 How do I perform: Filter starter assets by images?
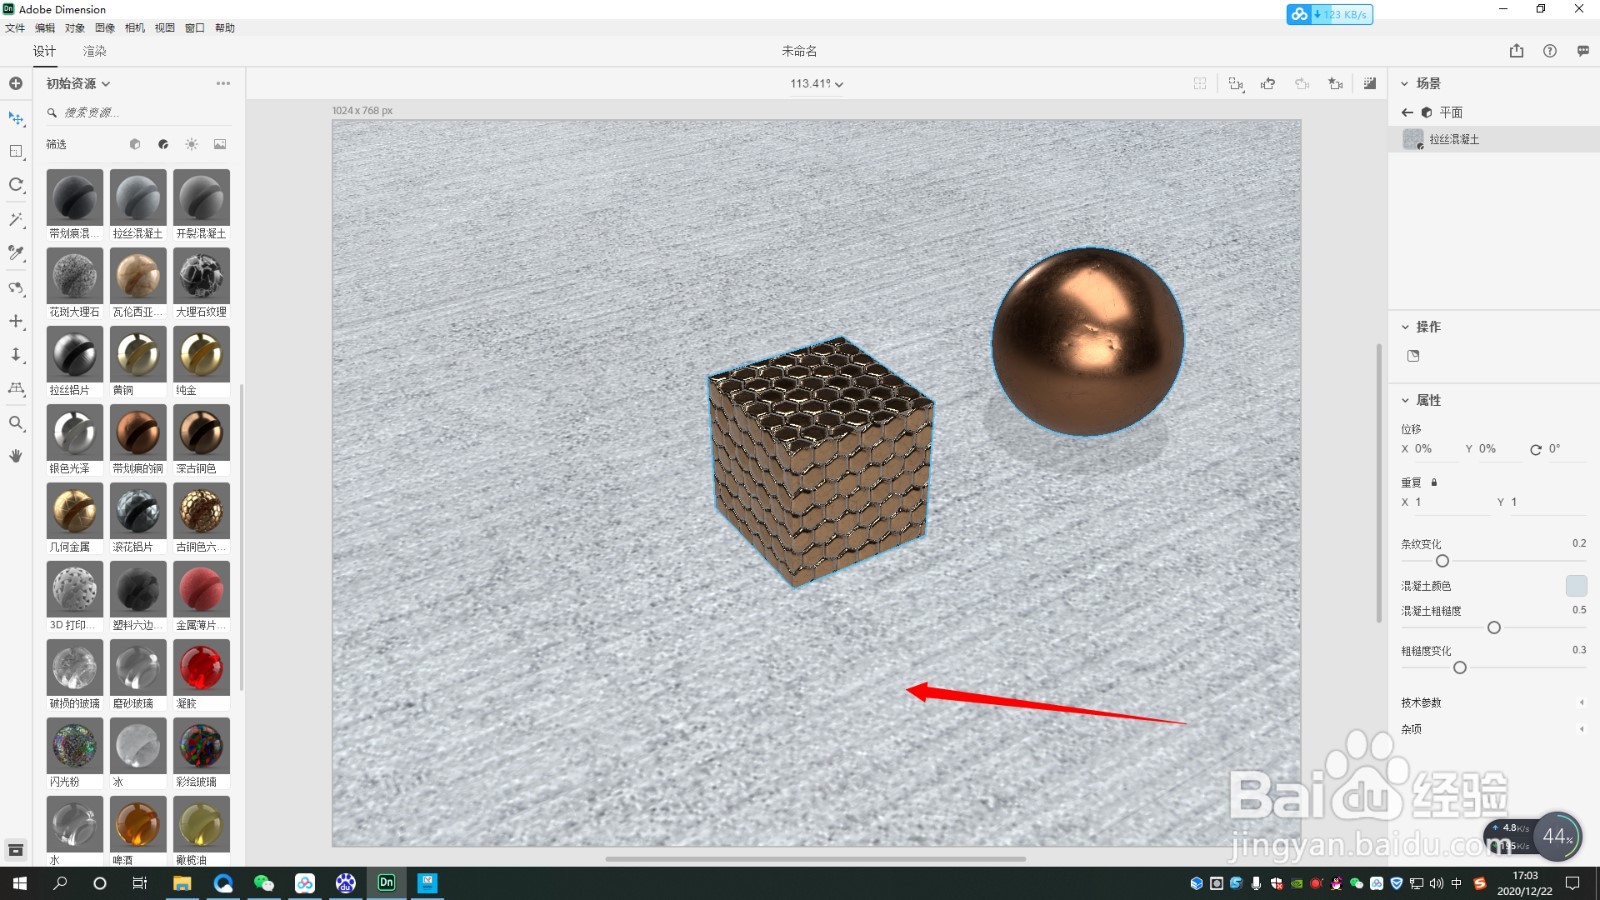click(x=220, y=144)
